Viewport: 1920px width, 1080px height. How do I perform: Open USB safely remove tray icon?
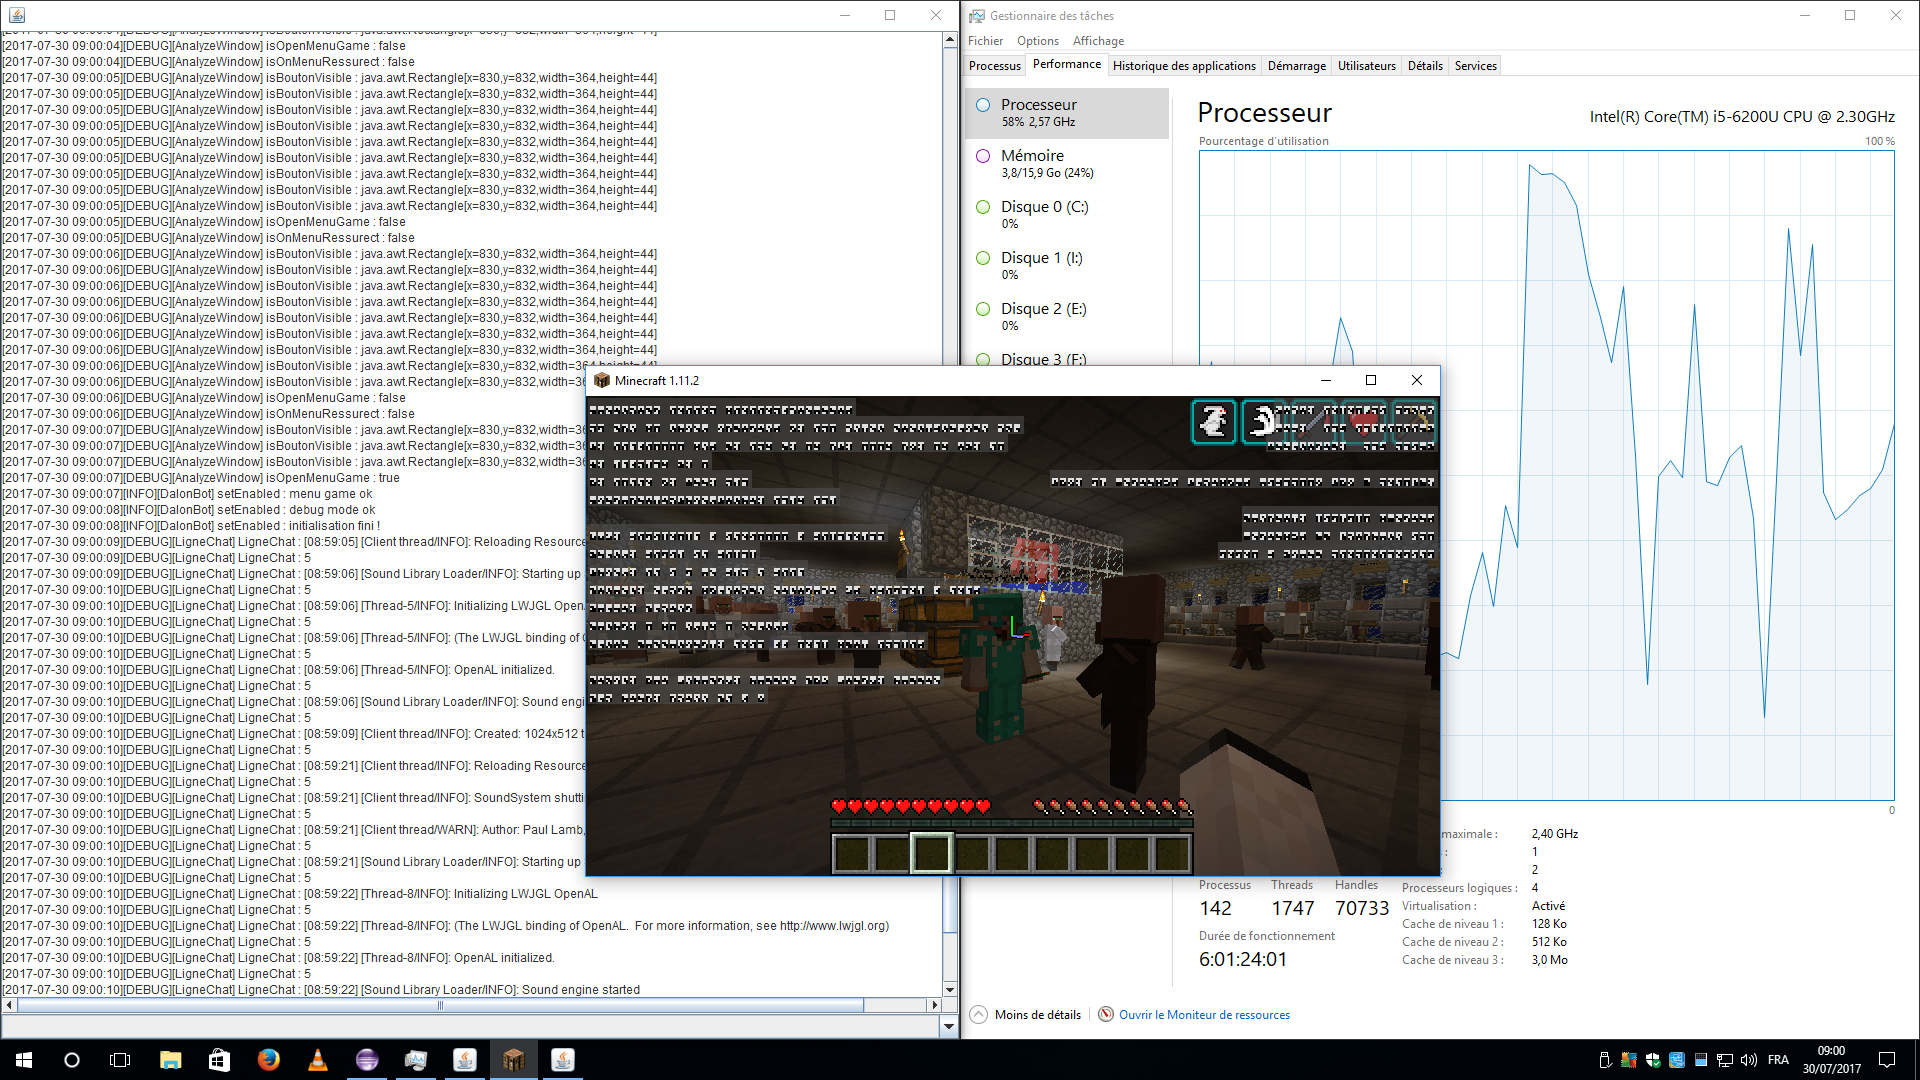click(1605, 1060)
